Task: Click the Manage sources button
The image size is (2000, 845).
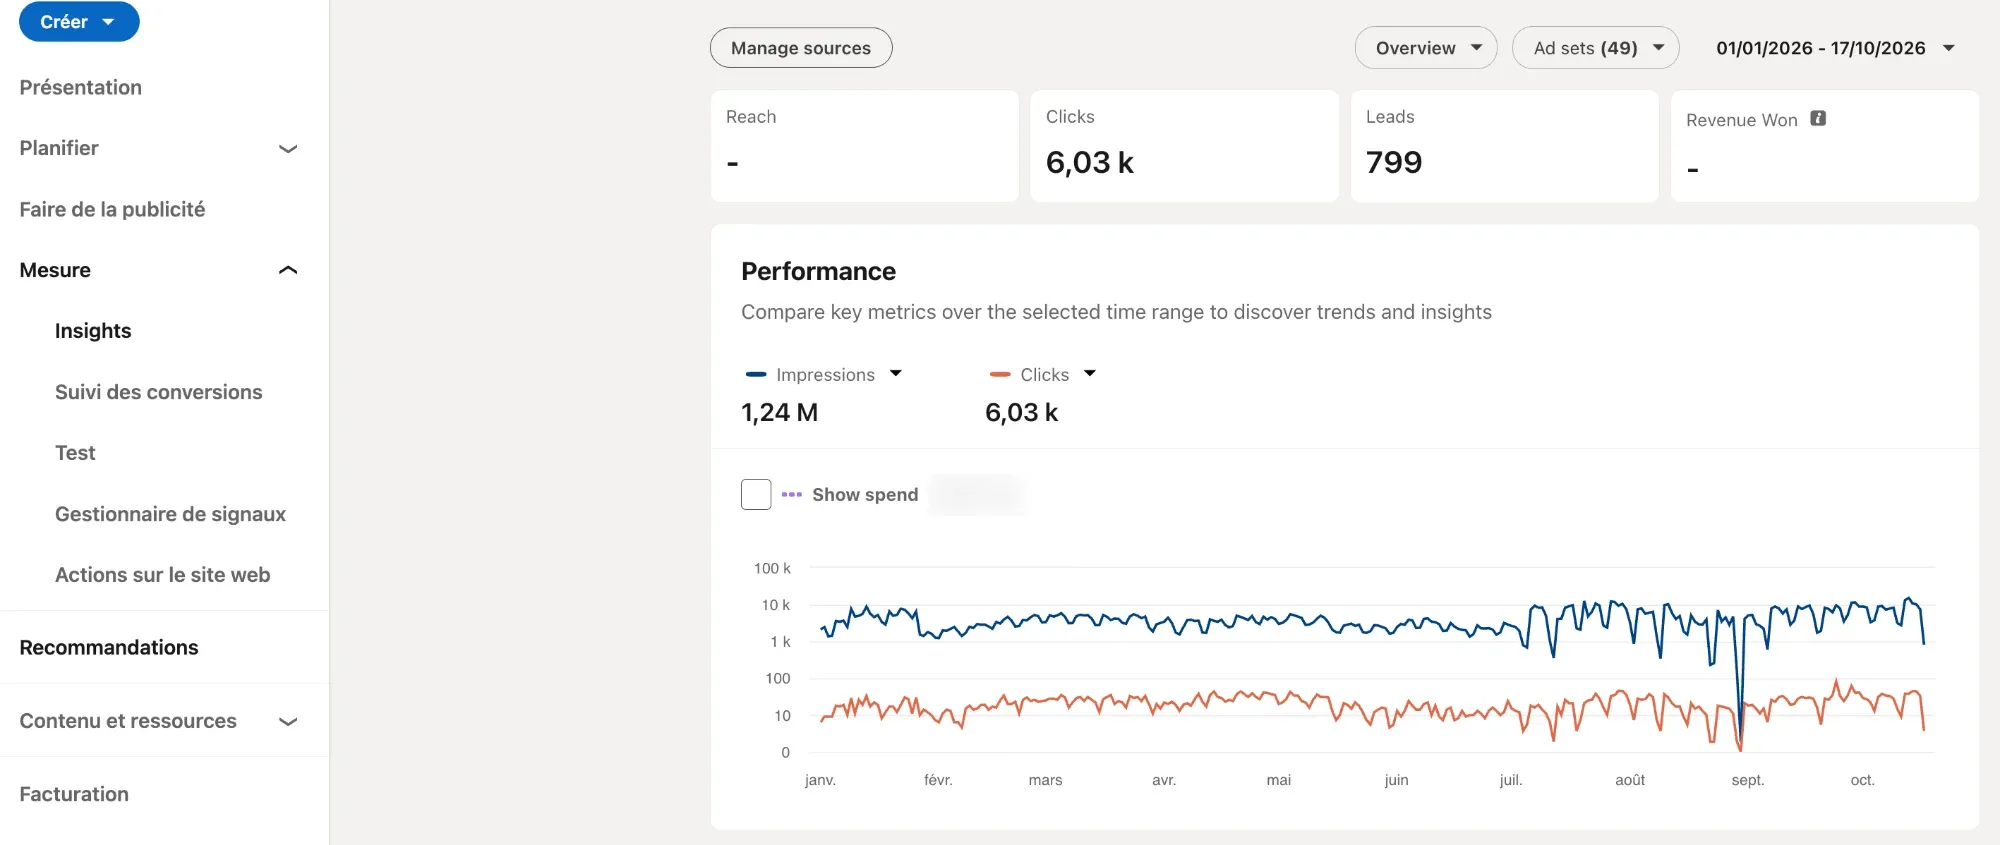Action: [x=801, y=48]
